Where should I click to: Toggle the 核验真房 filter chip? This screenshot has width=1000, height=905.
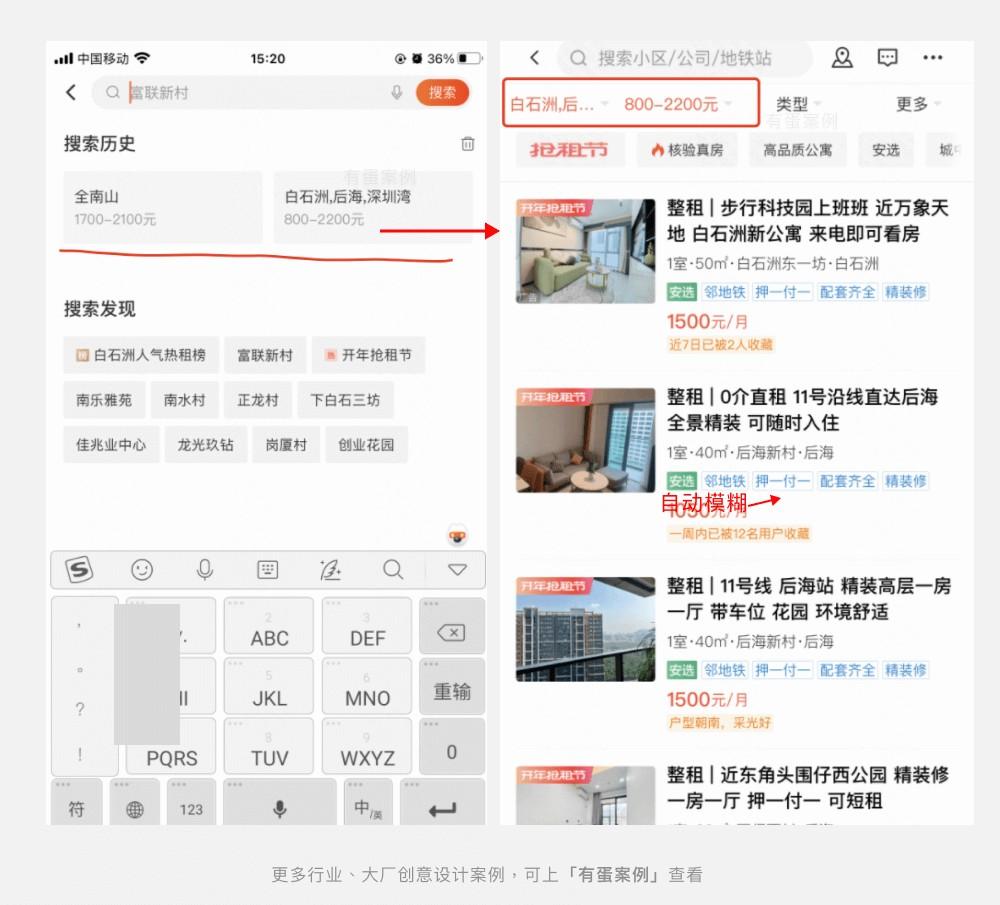tap(687, 150)
